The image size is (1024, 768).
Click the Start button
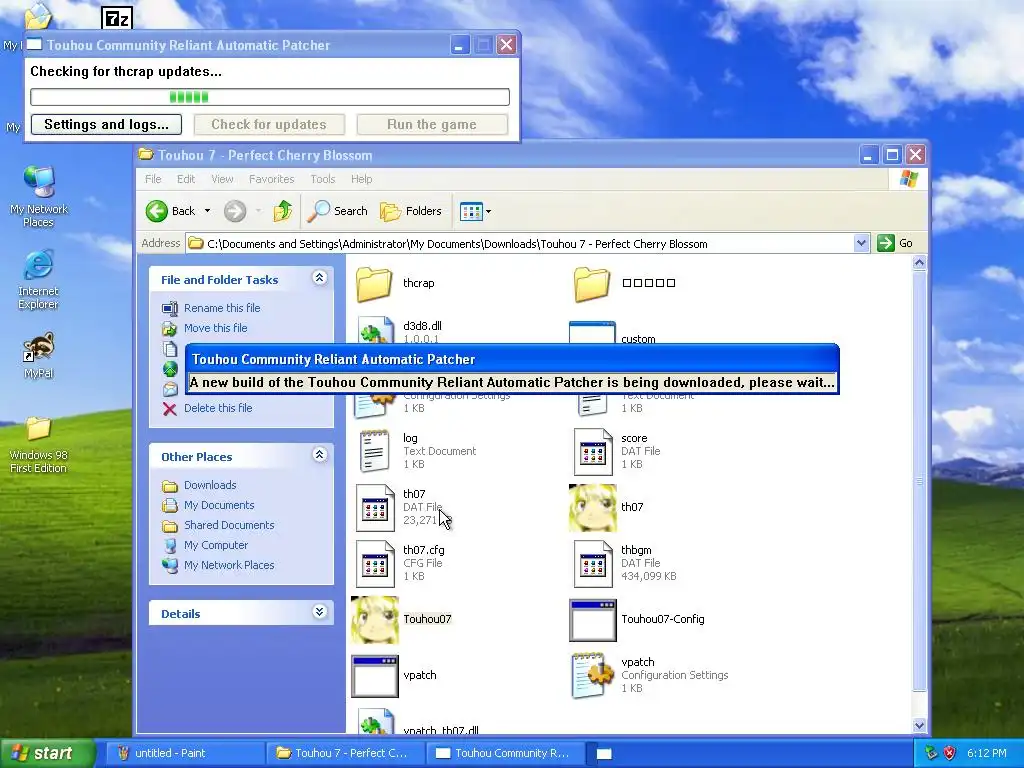tap(47, 754)
